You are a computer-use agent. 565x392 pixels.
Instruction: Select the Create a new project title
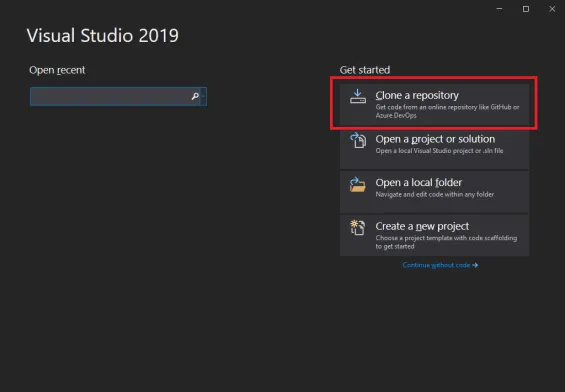pyautogui.click(x=422, y=226)
